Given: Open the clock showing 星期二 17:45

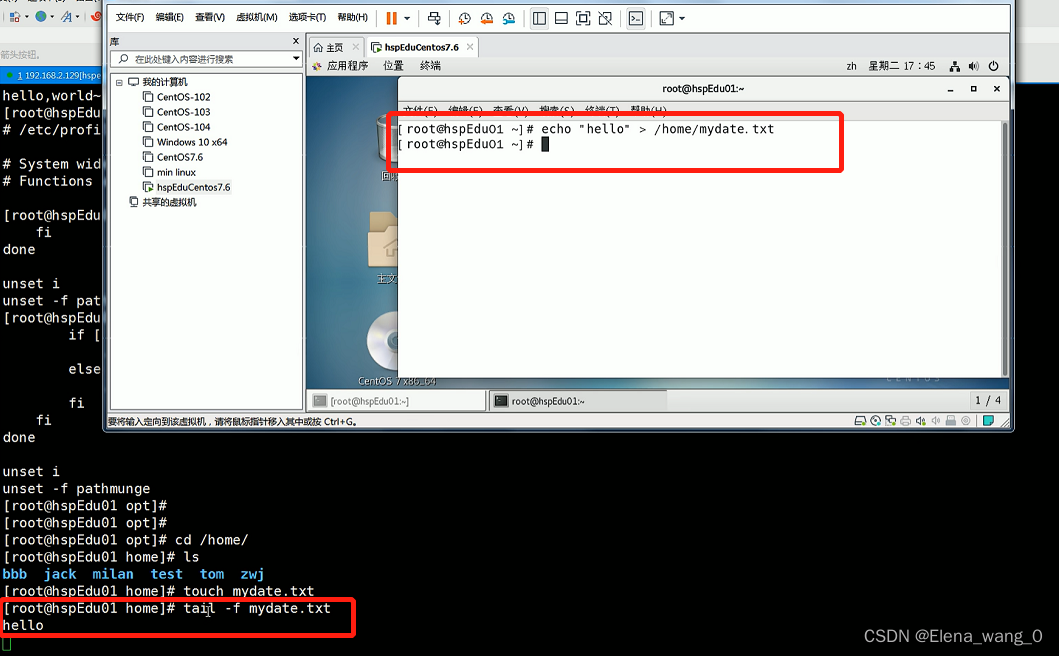Looking at the screenshot, I should pyautogui.click(x=902, y=66).
